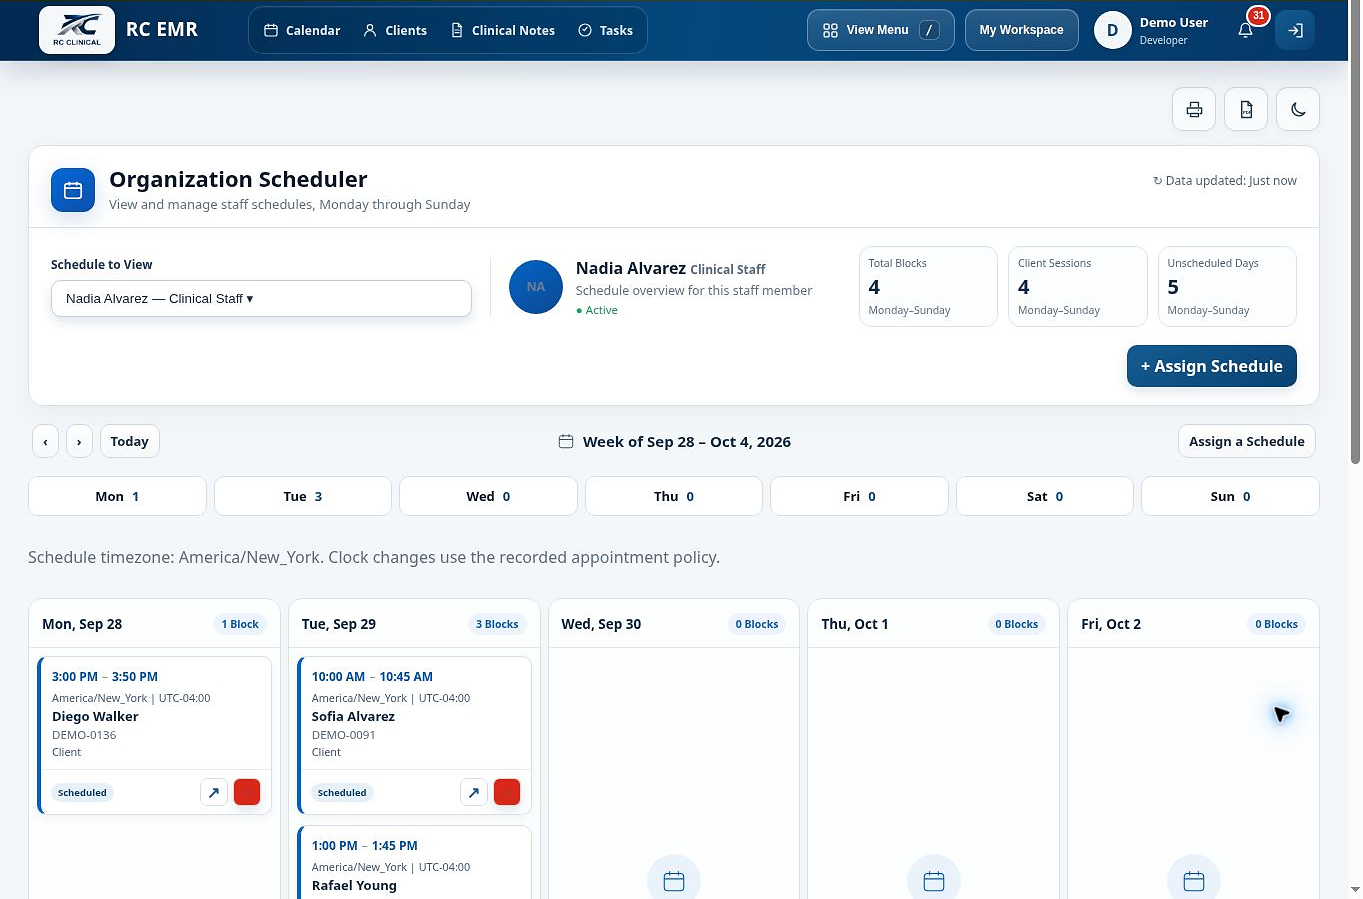The height and width of the screenshot is (899, 1363).
Task: Click the red button on Sofia Alvarez's card
Action: click(507, 792)
